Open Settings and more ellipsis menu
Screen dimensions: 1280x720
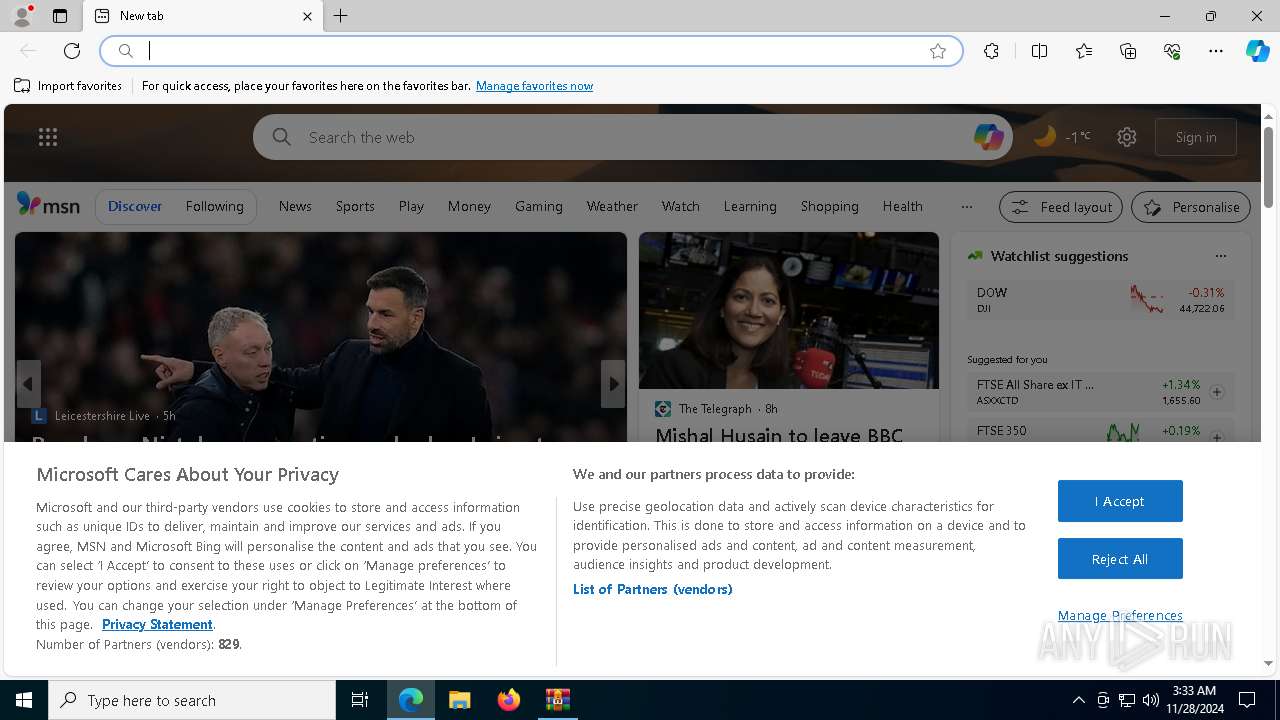[1216, 51]
